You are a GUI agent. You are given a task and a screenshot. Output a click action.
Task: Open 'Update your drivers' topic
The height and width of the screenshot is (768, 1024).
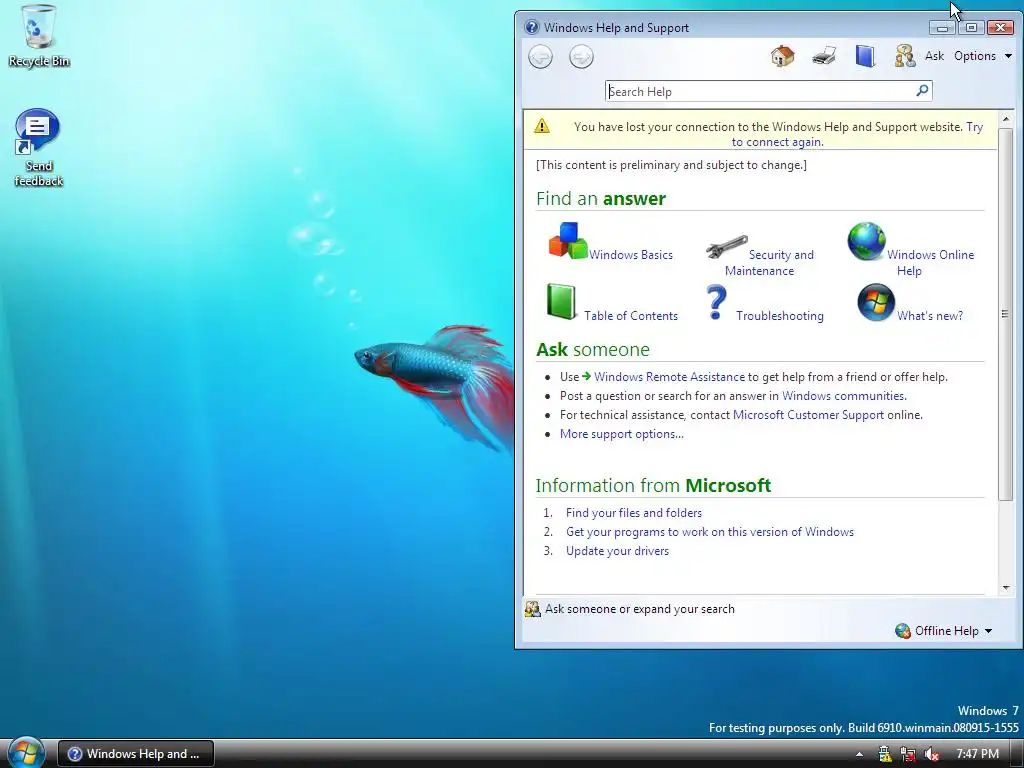(x=617, y=551)
